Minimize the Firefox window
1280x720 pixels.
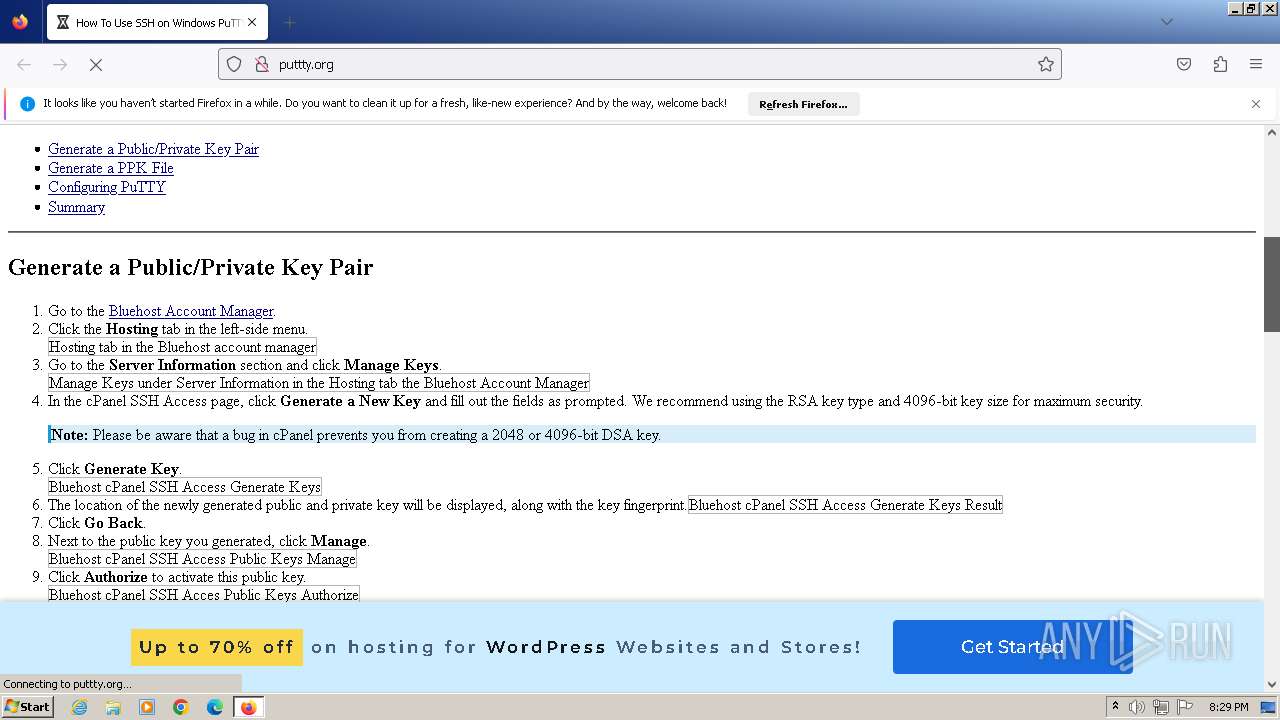click(1236, 8)
